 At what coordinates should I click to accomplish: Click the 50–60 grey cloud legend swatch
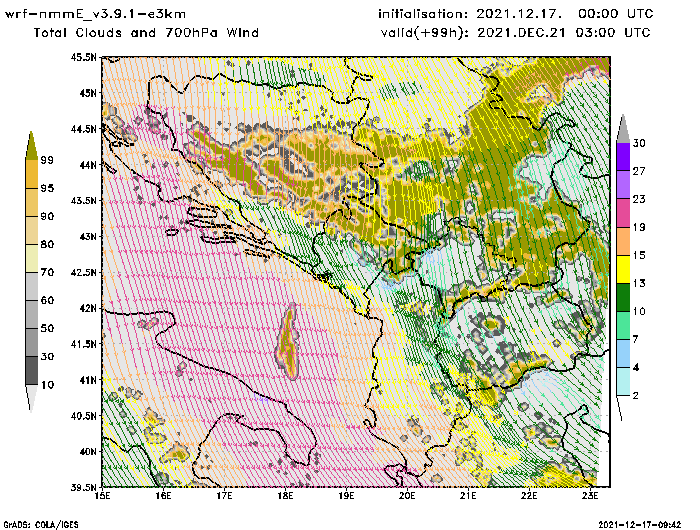pos(31,314)
